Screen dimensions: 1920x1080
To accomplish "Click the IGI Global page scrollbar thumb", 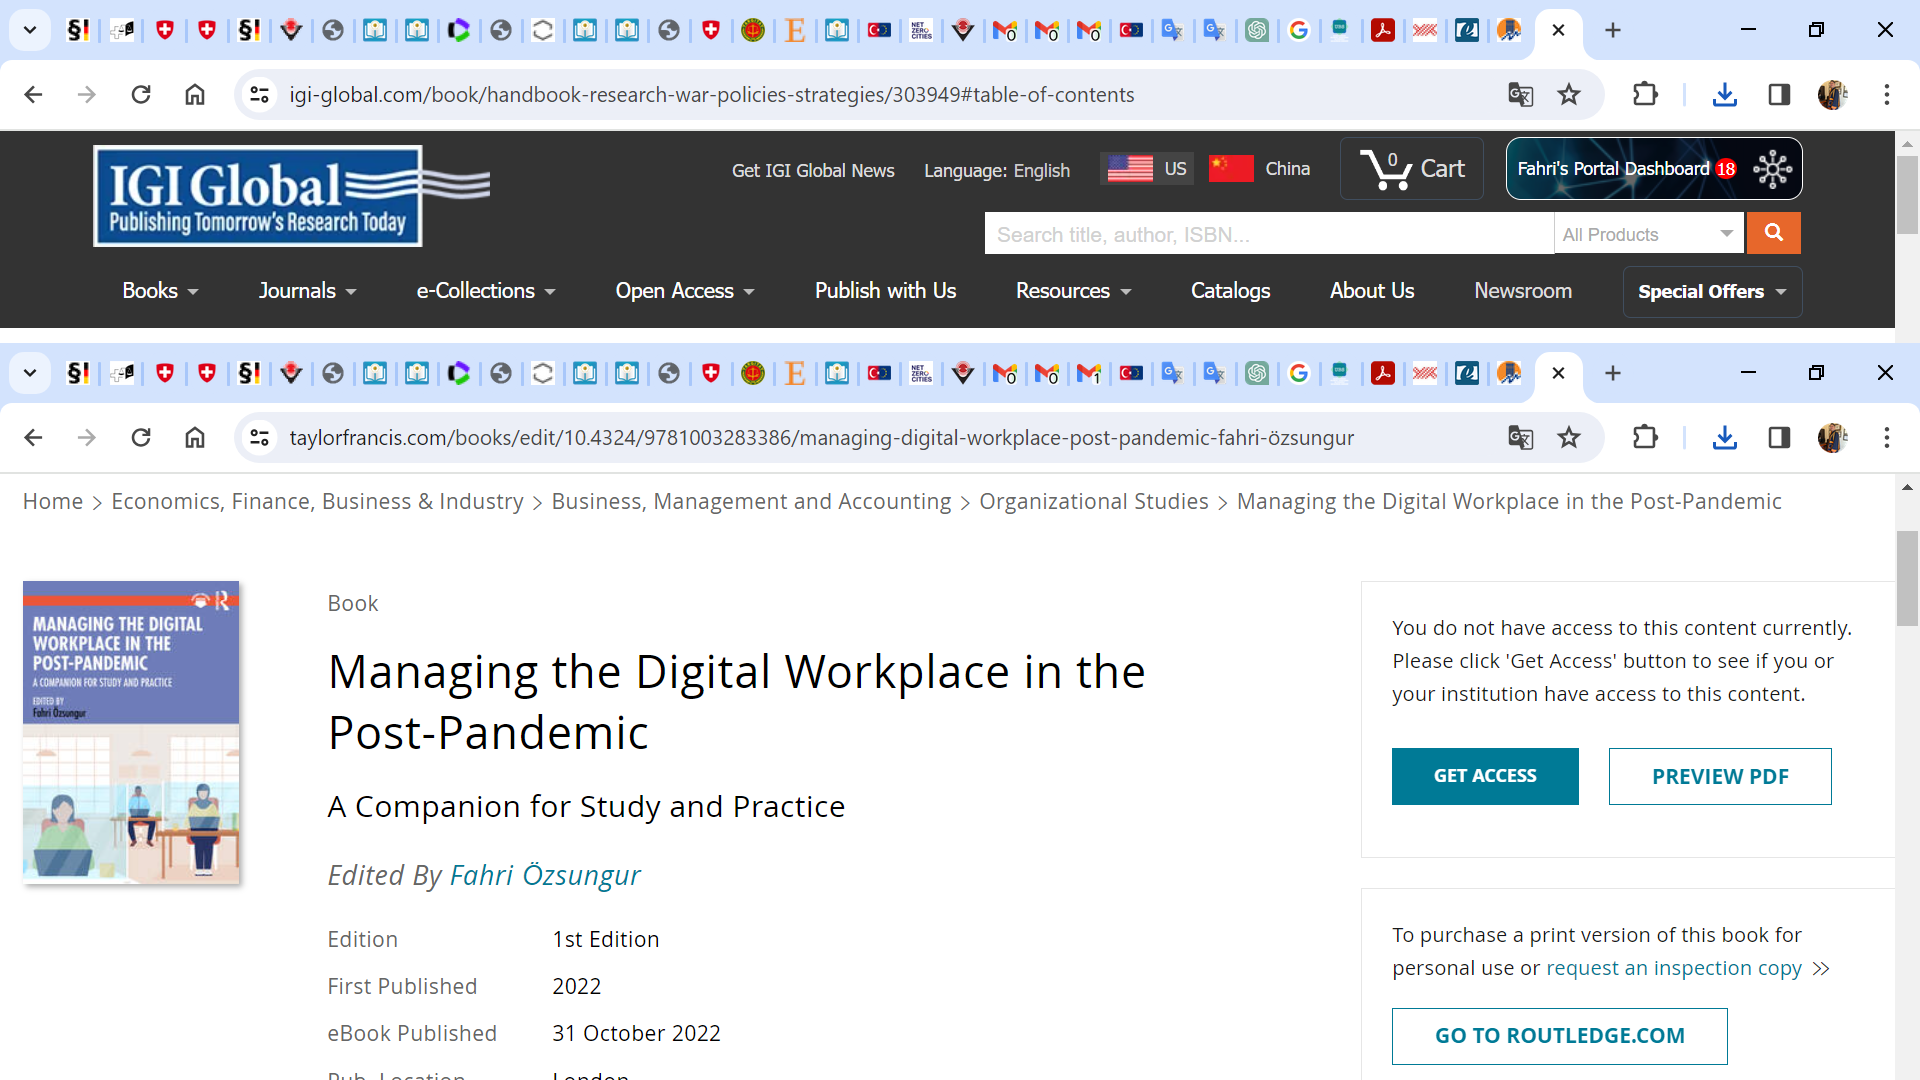I will pos(1907,195).
